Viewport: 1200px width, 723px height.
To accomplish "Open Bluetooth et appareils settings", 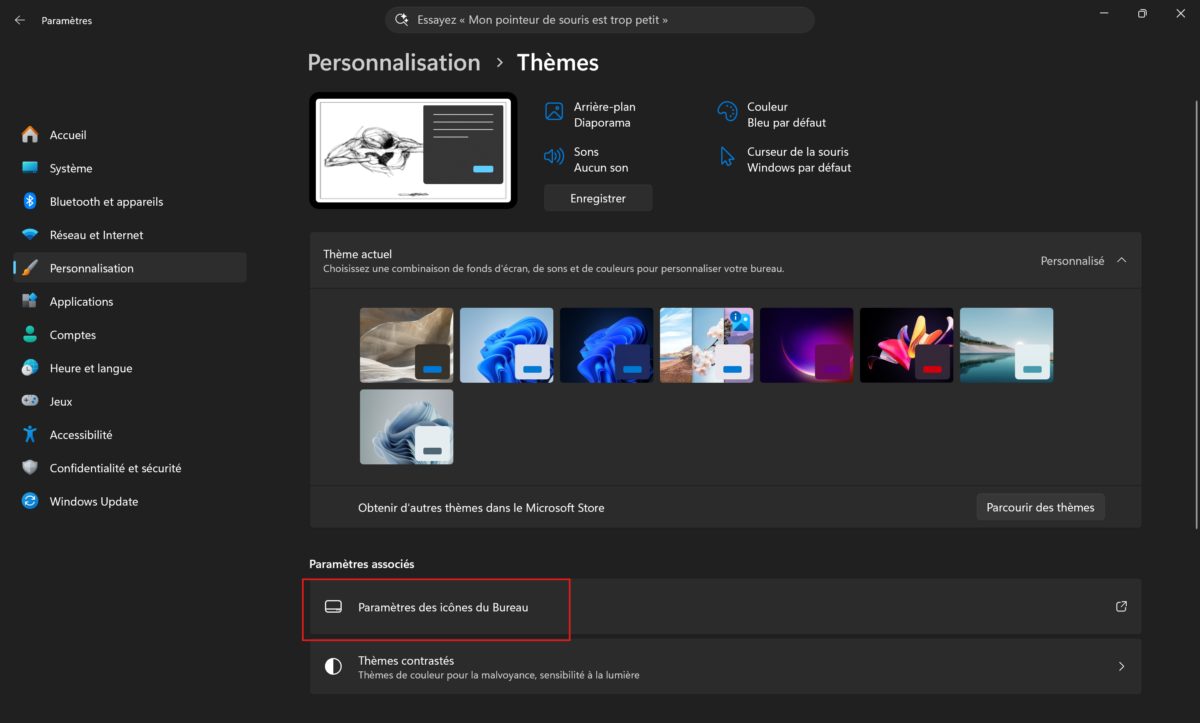I will point(130,201).
